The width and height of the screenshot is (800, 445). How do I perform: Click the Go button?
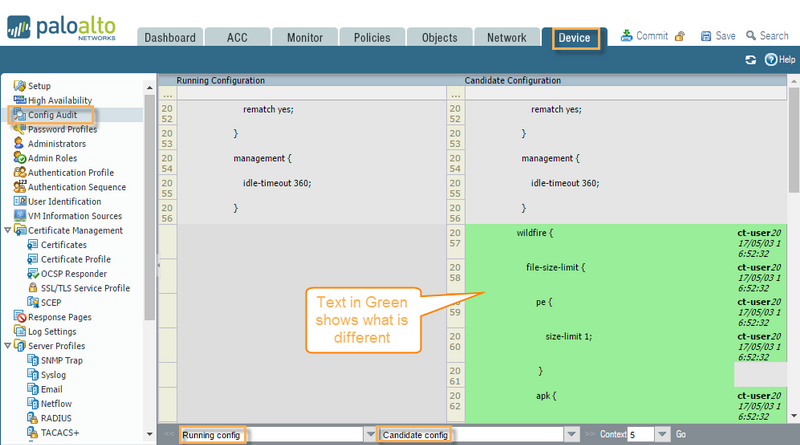[681, 434]
